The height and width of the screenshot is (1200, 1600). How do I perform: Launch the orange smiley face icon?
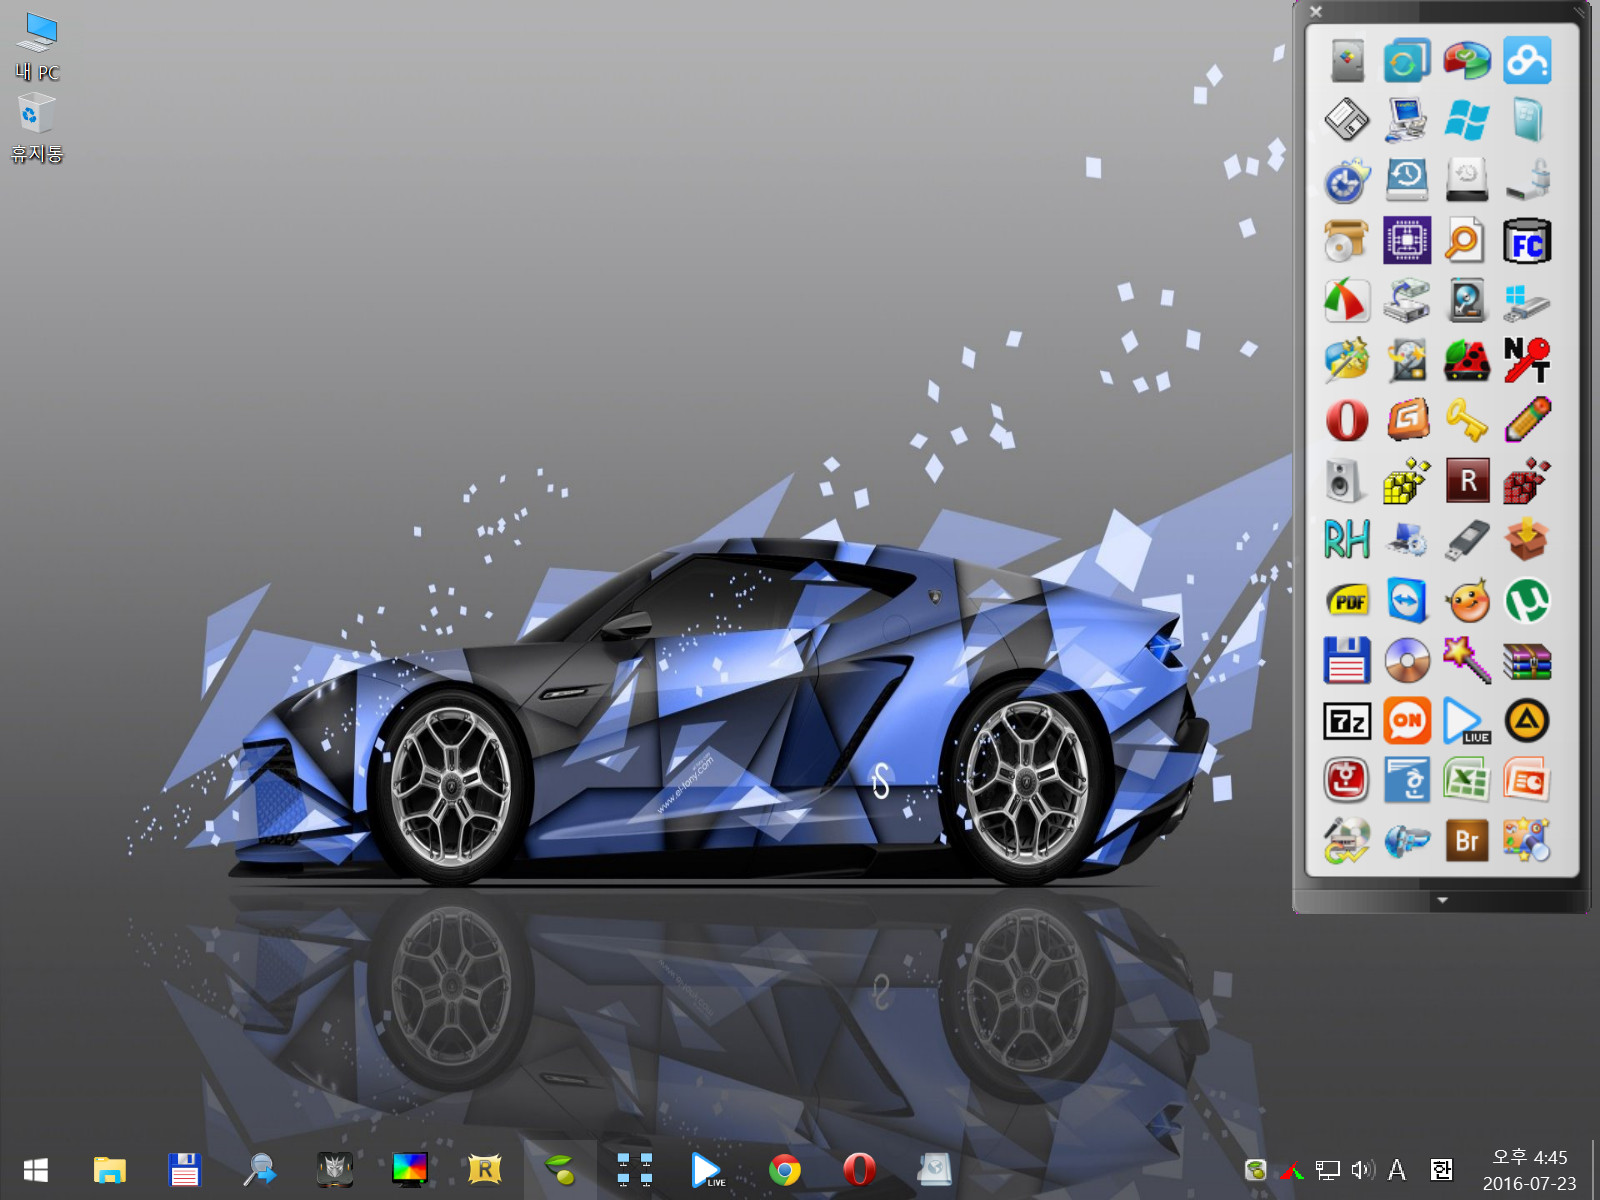click(x=1467, y=601)
